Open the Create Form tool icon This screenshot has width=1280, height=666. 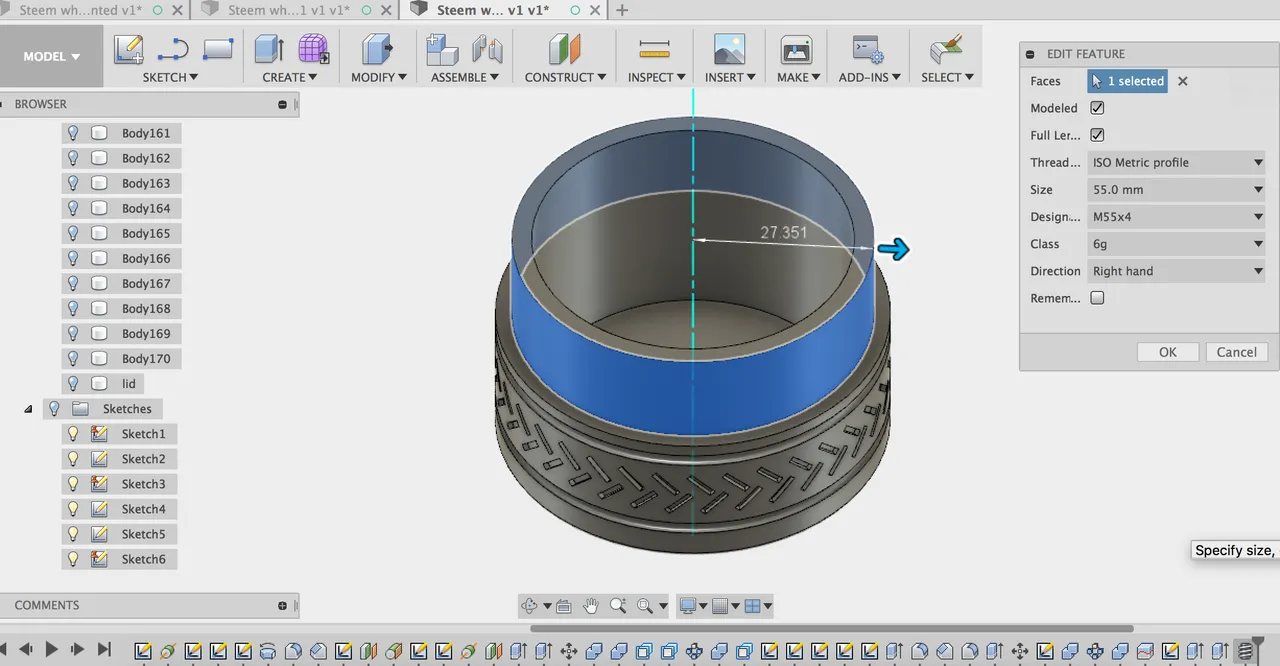point(314,49)
